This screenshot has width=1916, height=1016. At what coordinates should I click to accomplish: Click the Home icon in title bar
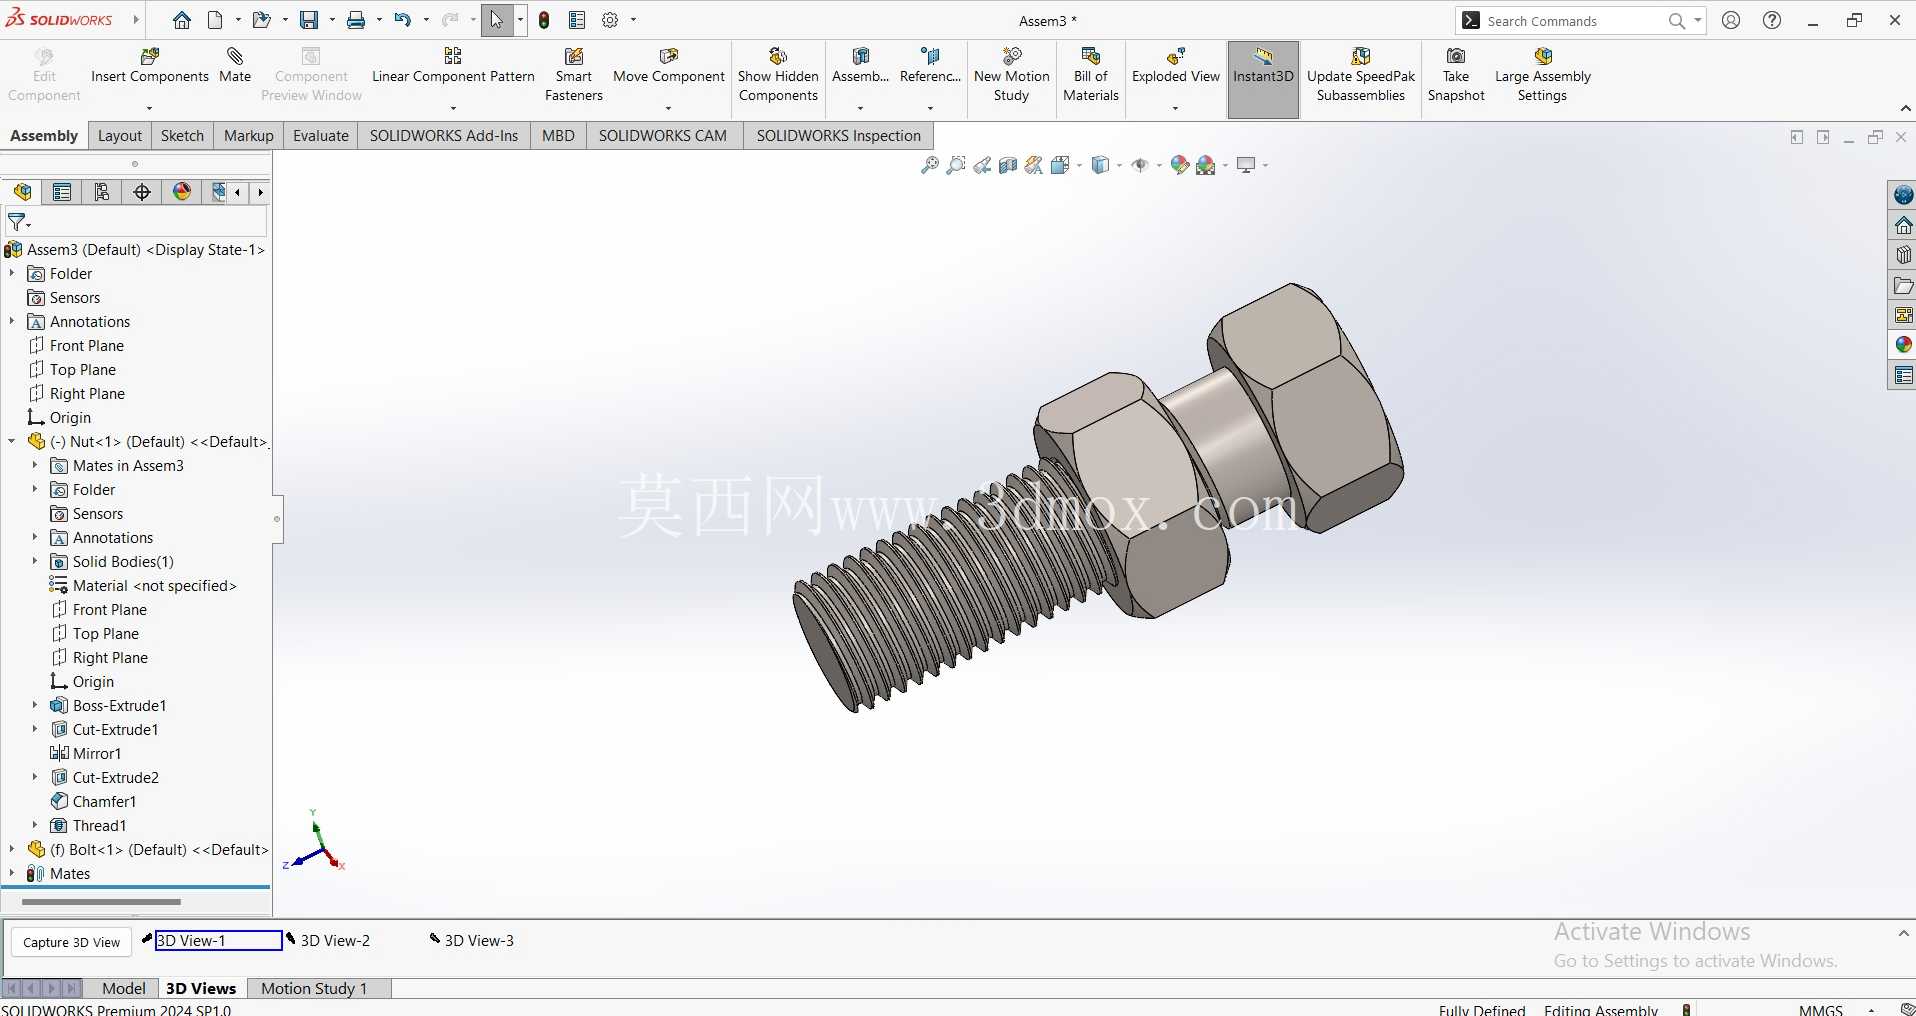pyautogui.click(x=181, y=20)
